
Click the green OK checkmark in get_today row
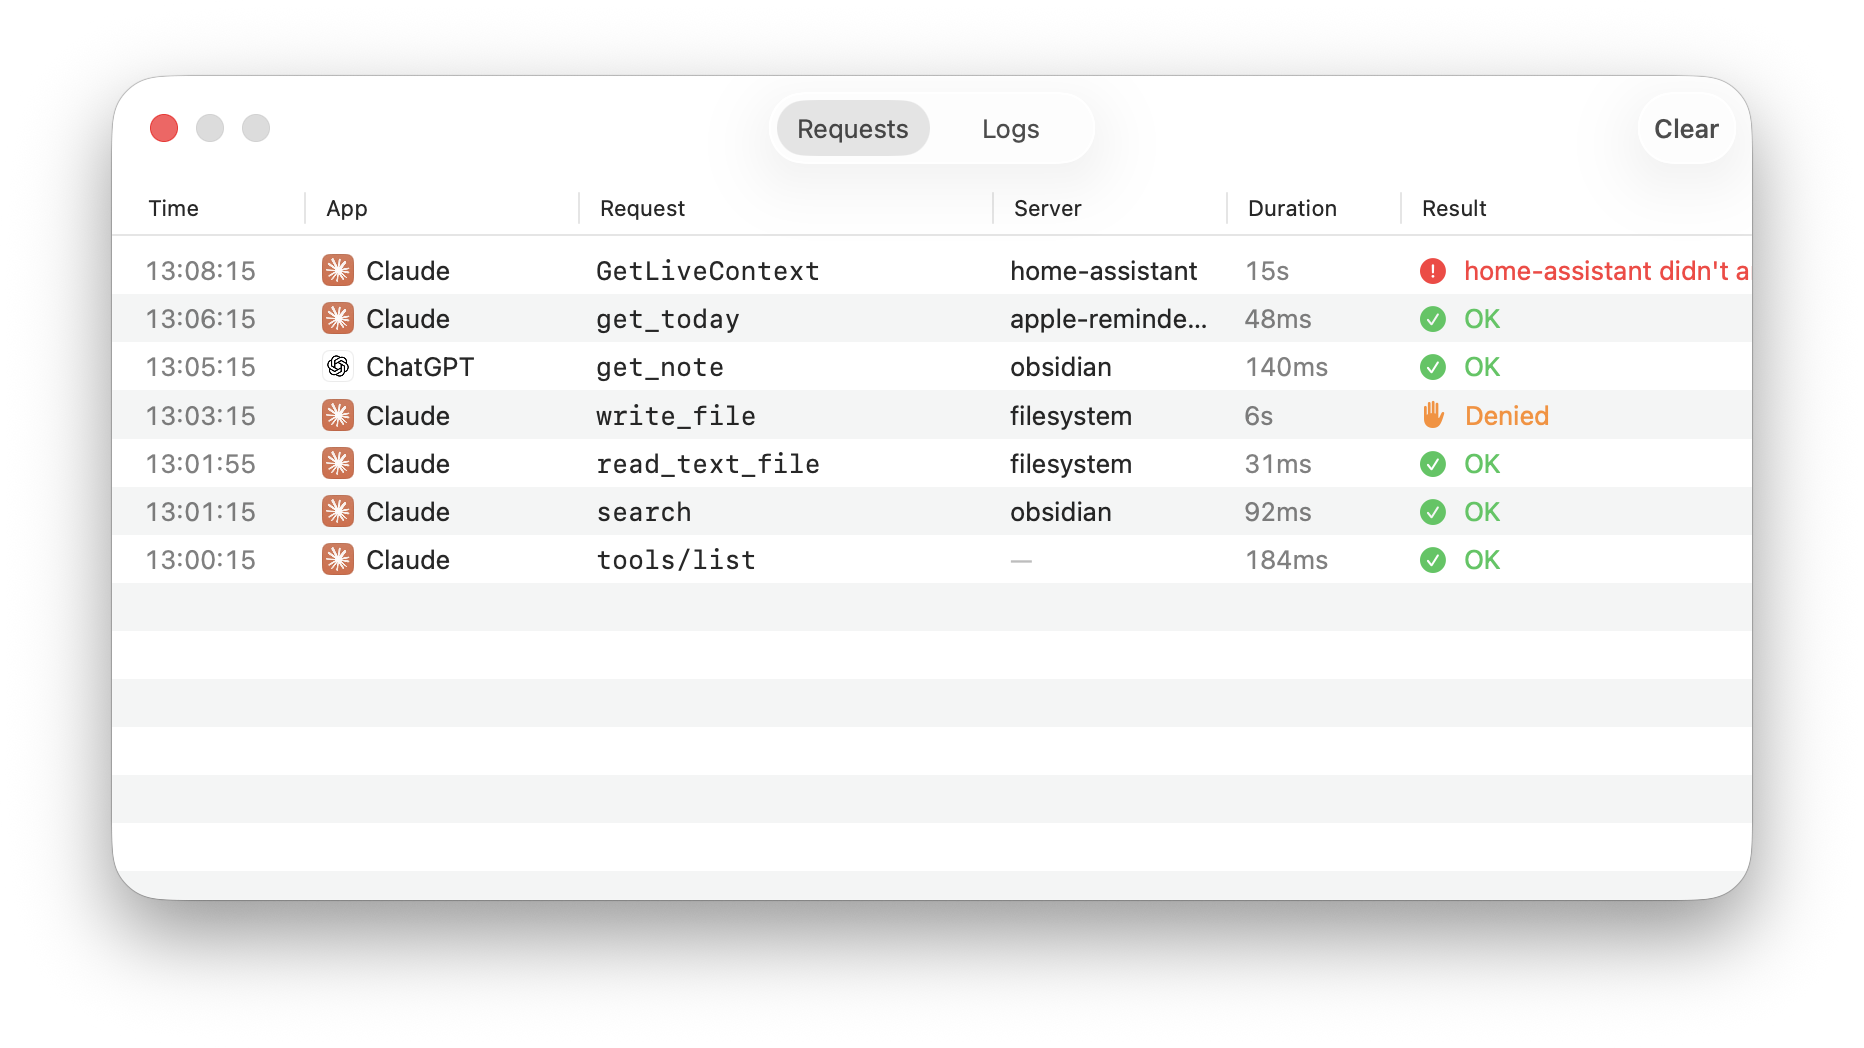[1433, 319]
